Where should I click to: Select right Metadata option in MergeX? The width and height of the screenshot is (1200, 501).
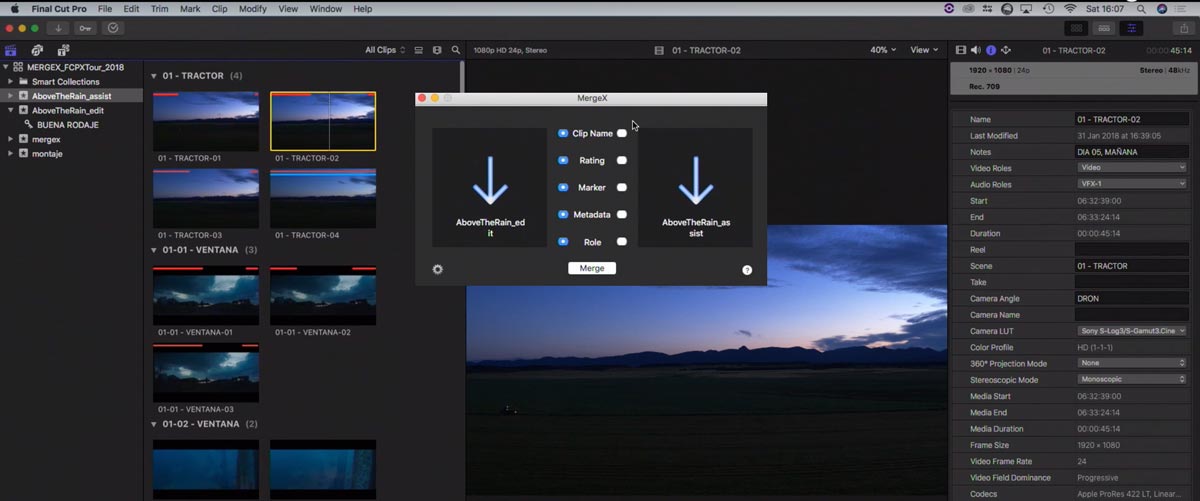[x=622, y=214]
